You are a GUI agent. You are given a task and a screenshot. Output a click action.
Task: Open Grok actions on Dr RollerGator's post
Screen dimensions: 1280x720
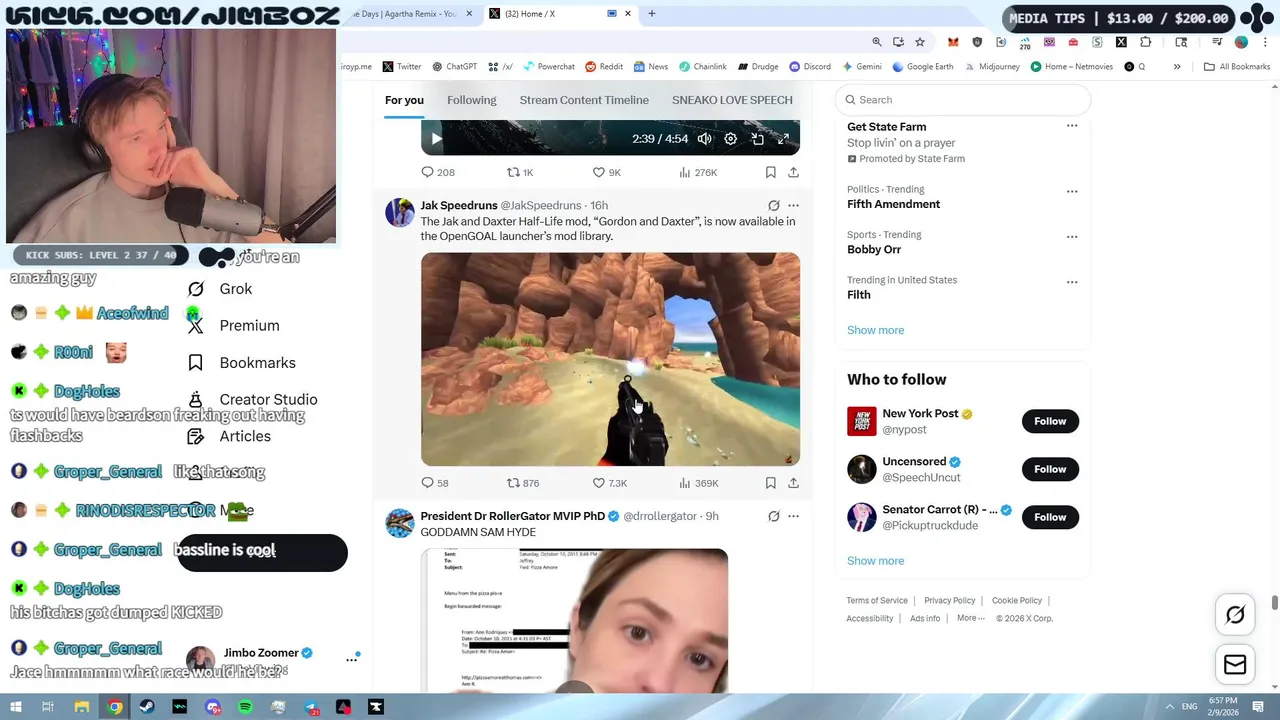[x=773, y=516]
